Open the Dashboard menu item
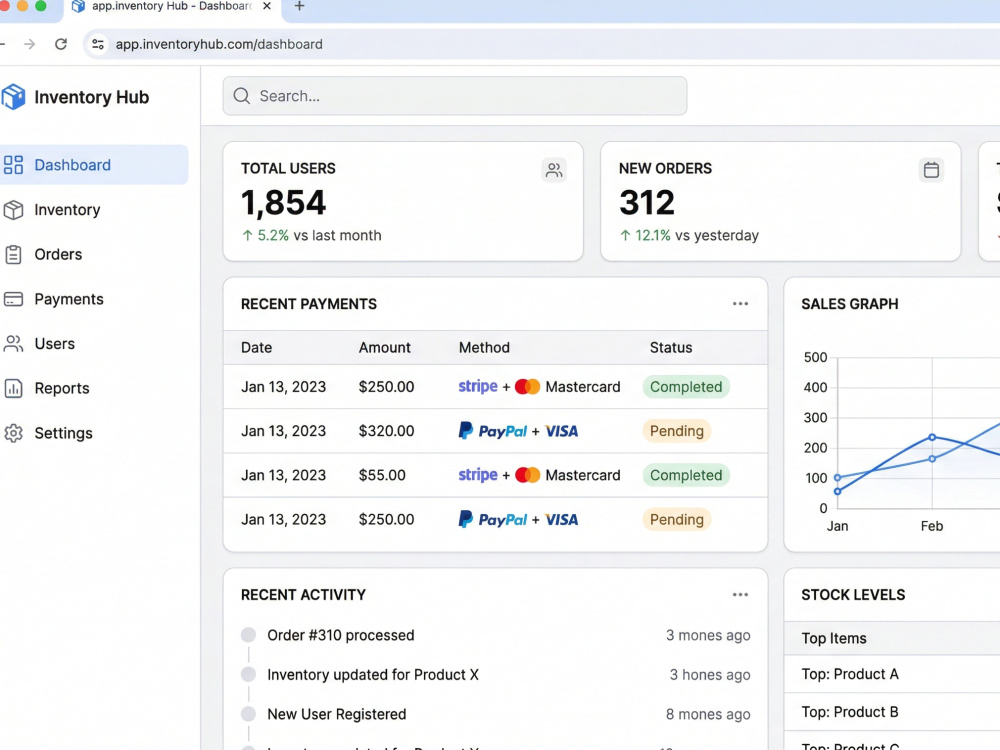Viewport: 1000px width, 750px height. click(94, 165)
